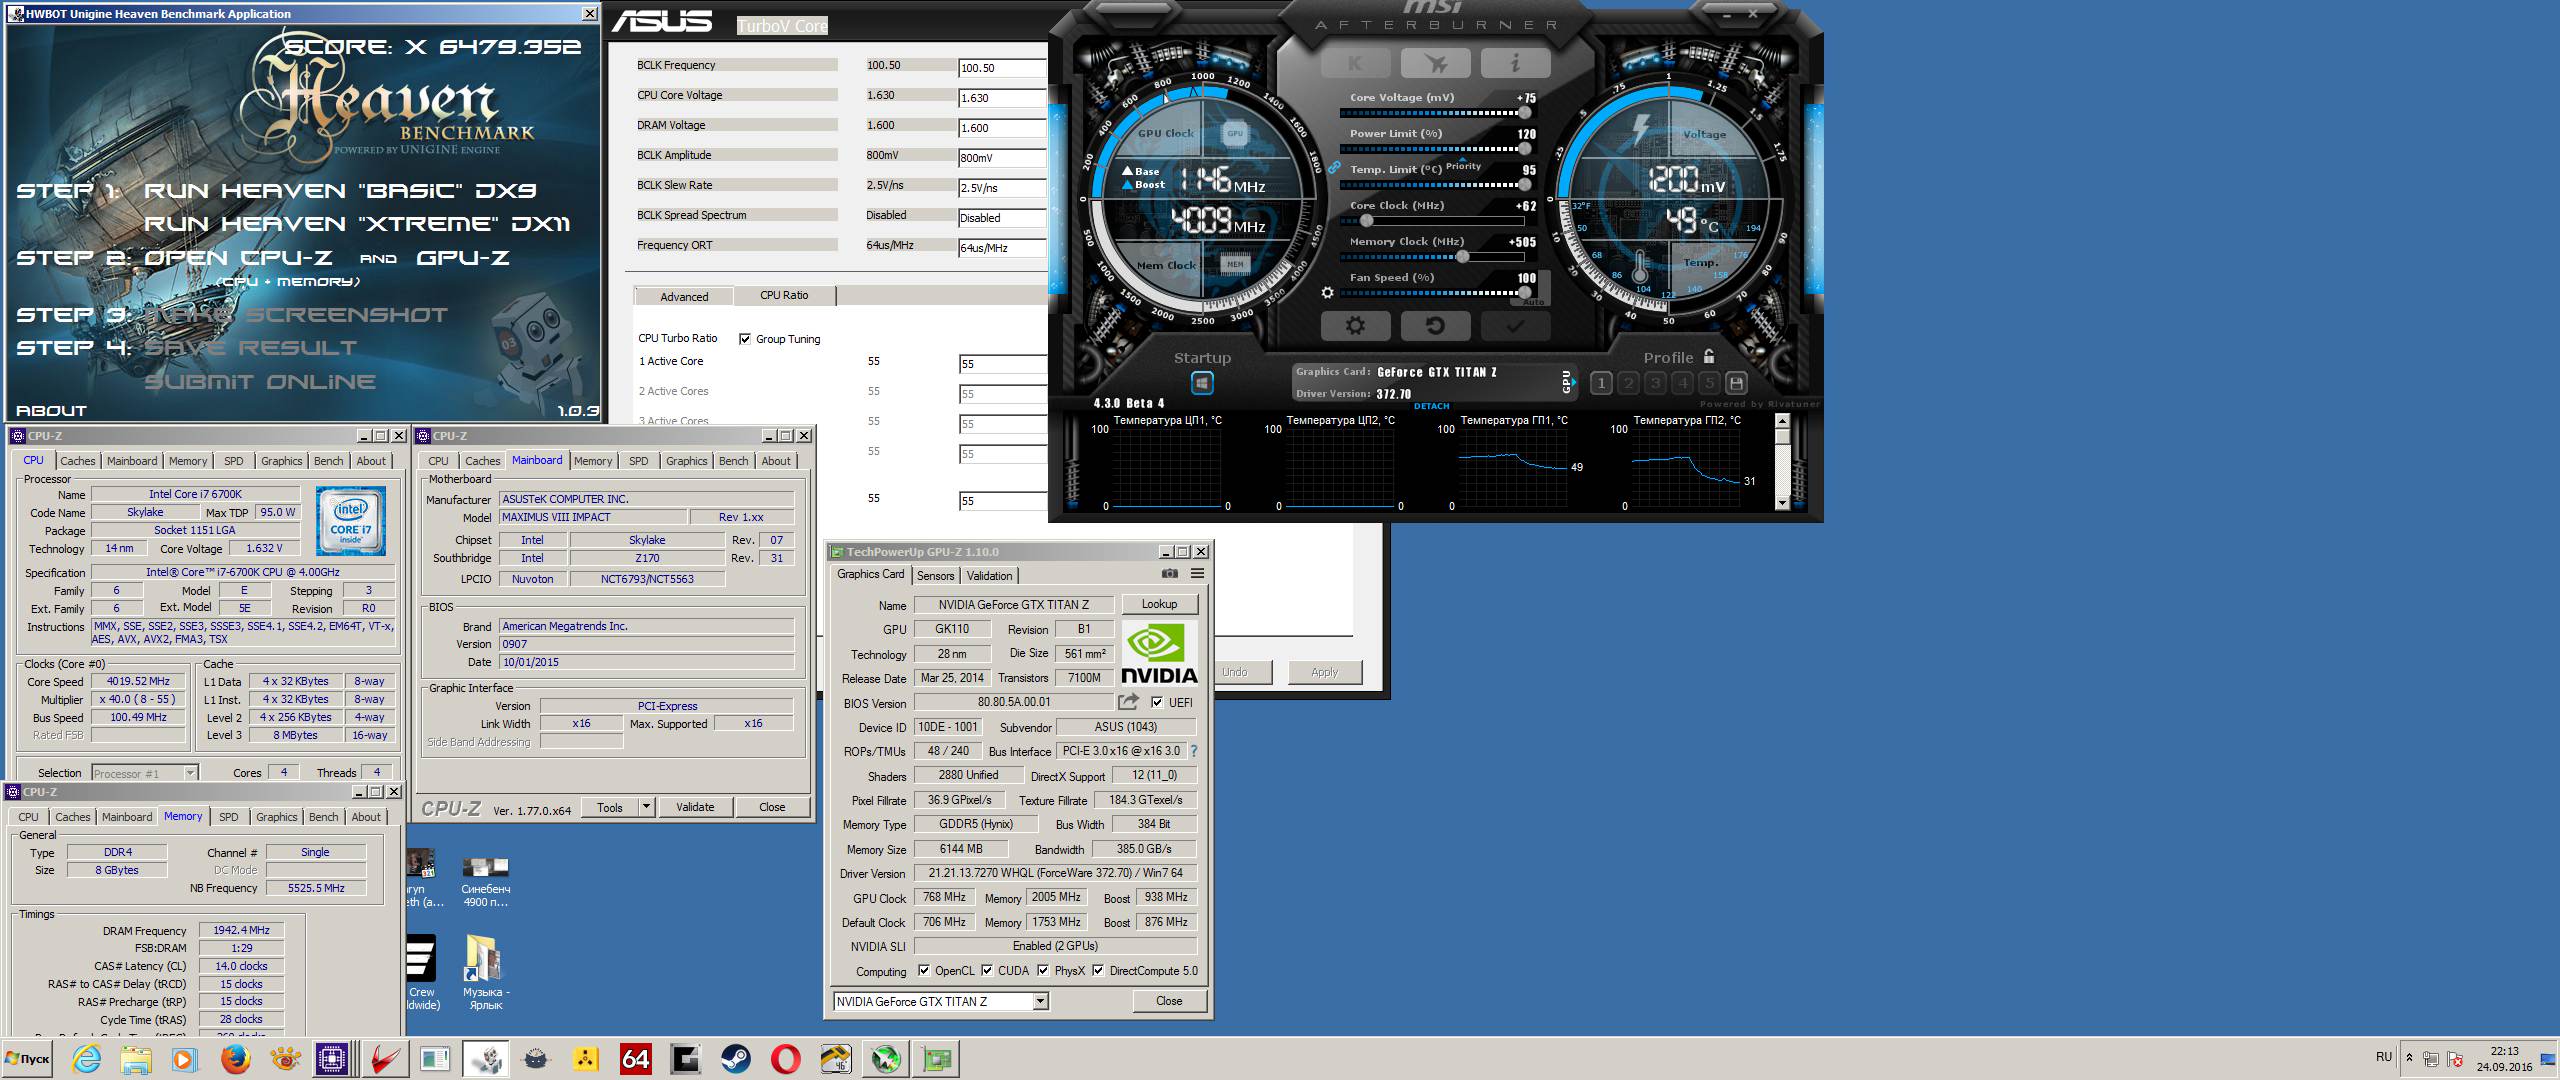Switch to the CPU Ratio tab in TurboV
Image resolution: width=2560 pixels, height=1080 pixels.
[x=784, y=295]
